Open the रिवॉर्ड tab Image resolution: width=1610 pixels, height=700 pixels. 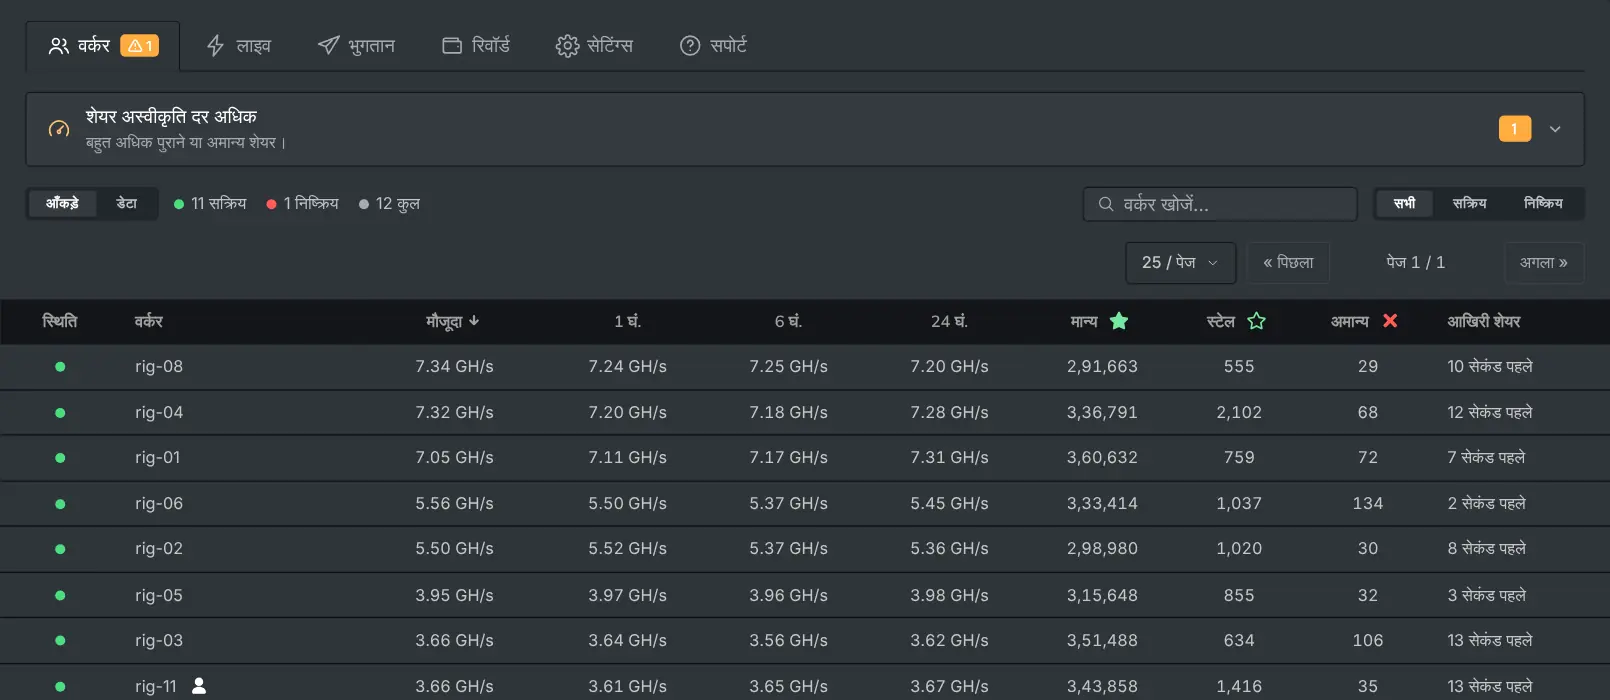[x=476, y=46]
